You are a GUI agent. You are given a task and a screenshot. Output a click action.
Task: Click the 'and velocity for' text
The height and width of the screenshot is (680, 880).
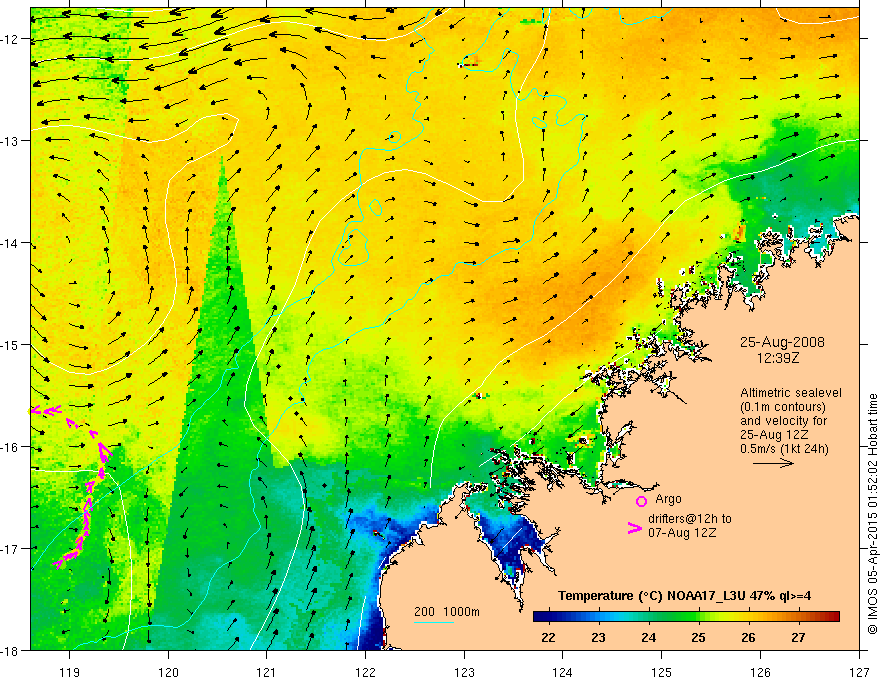click(x=783, y=421)
